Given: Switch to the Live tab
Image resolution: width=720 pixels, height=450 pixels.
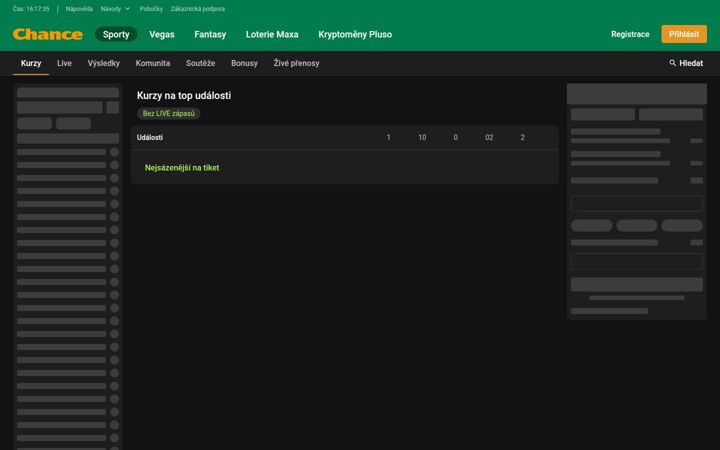Looking at the screenshot, I should point(64,63).
